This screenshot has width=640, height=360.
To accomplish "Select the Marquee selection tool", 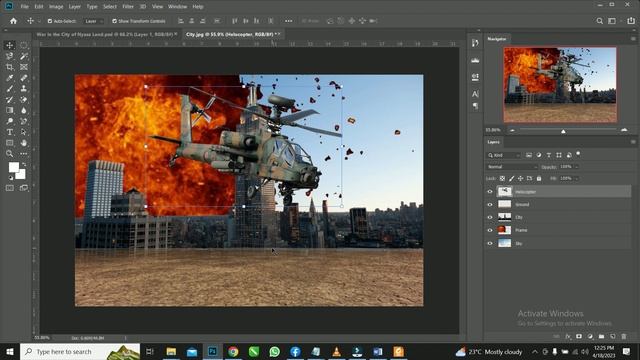I will click(24, 45).
